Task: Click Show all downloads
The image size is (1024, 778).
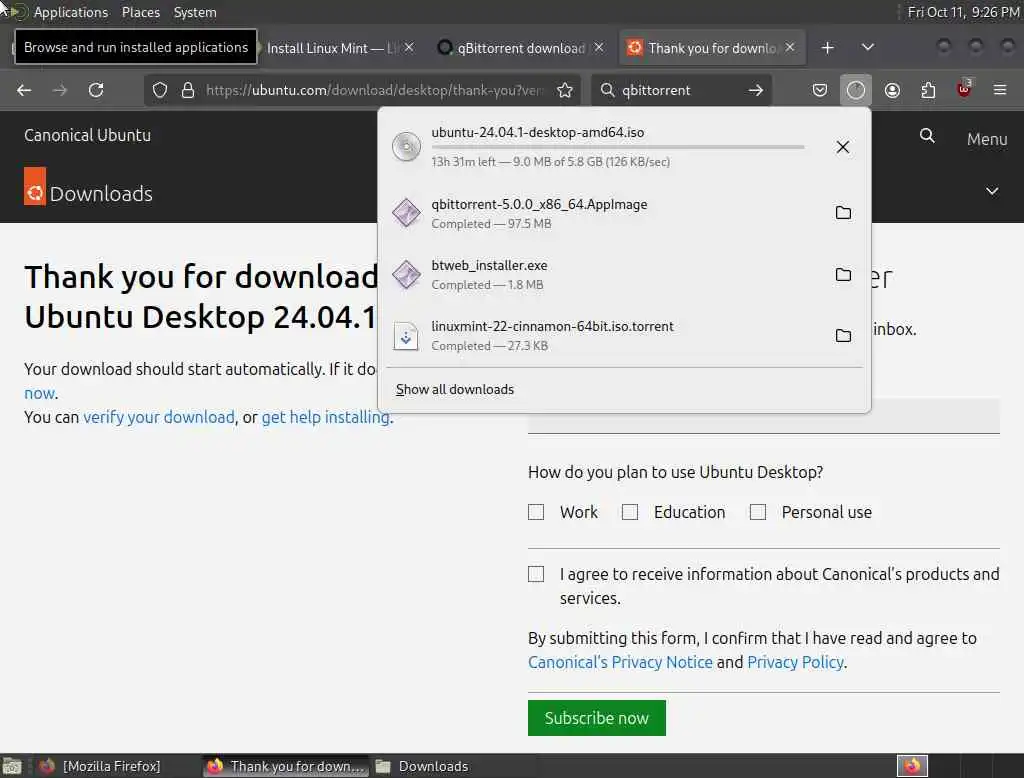Action: coord(455,389)
